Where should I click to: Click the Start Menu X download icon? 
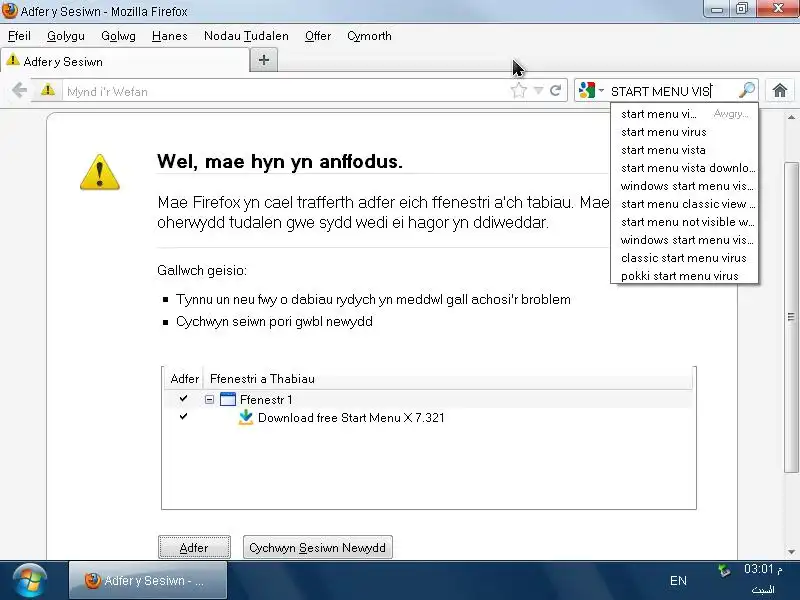tap(245, 417)
